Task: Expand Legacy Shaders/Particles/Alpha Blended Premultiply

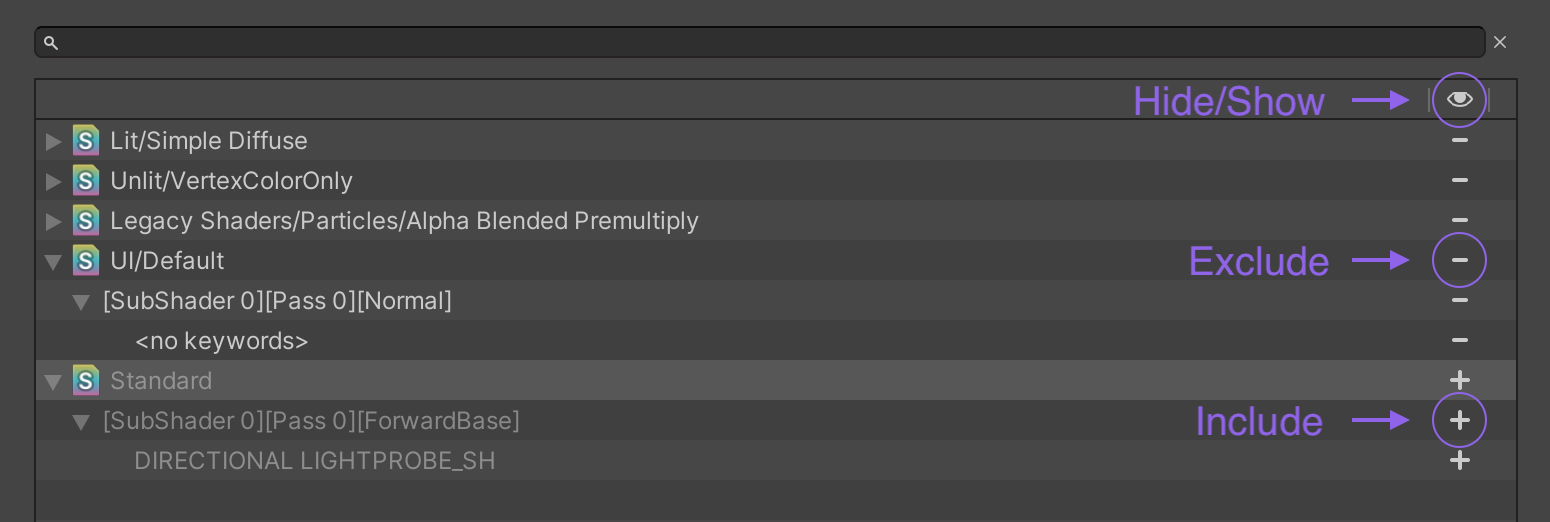Action: pos(53,221)
